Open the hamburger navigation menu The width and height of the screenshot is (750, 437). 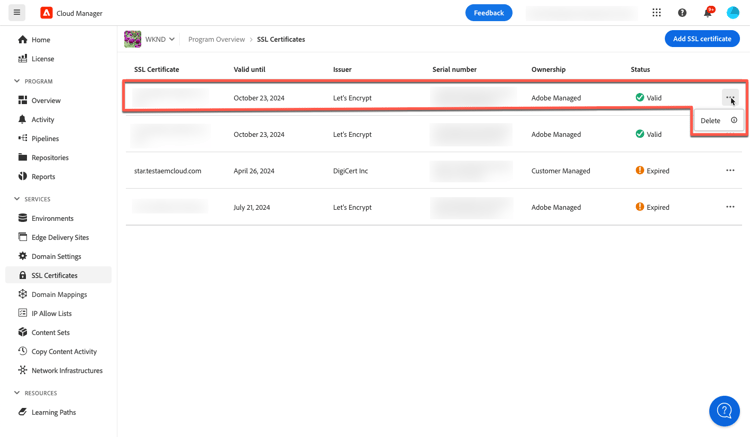(x=17, y=13)
